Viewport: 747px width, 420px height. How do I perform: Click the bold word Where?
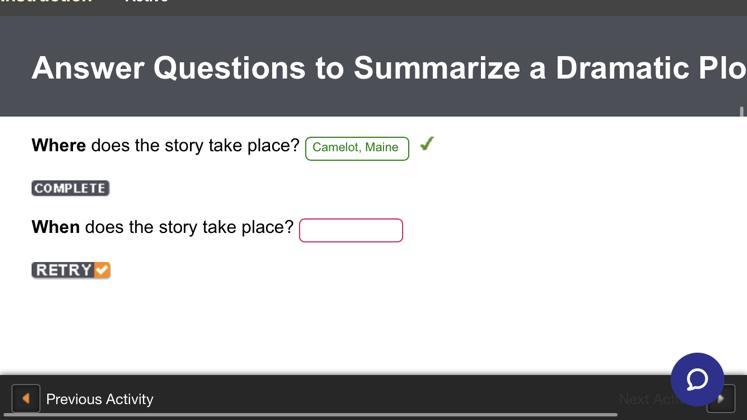click(x=58, y=146)
